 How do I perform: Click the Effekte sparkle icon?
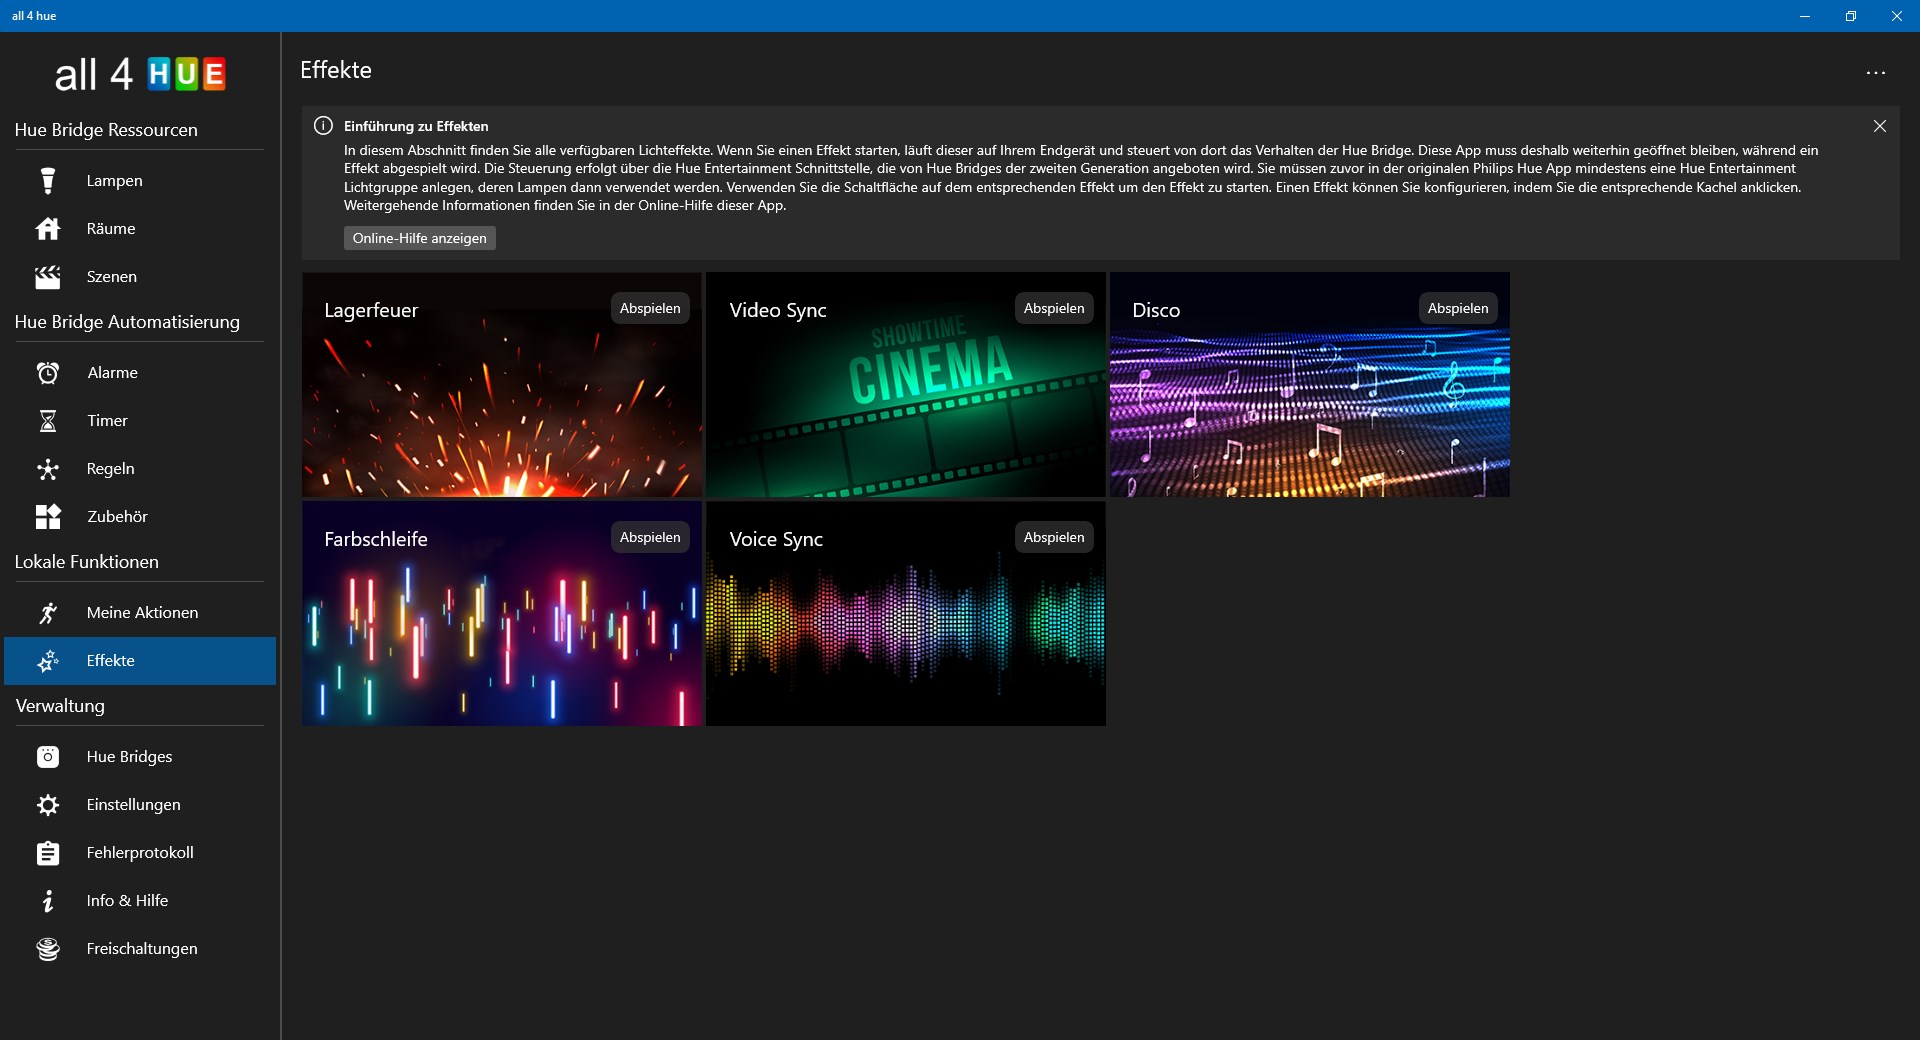(47, 661)
